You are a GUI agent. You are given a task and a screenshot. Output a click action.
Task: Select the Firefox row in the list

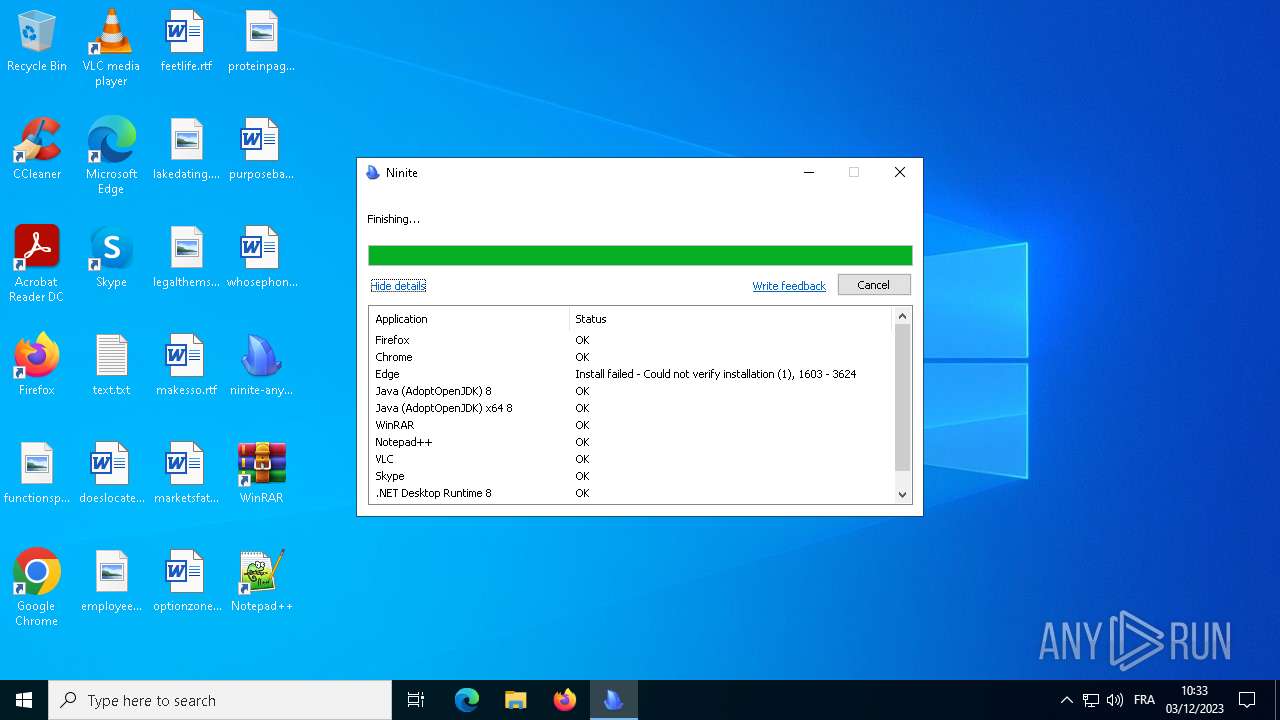point(631,340)
